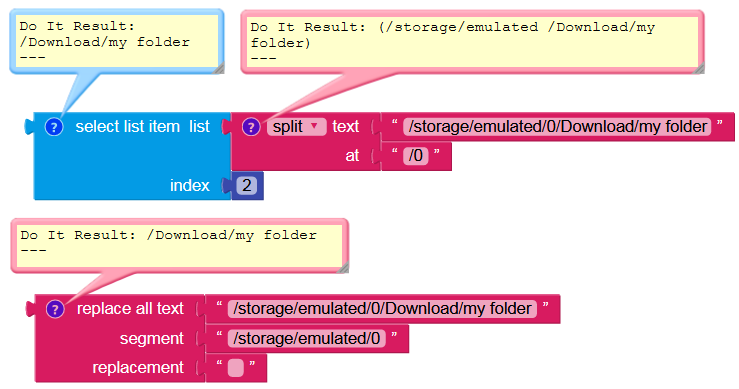Image resolution: width=739 pixels, height=389 pixels.
Task: Edit split text '/storage/emulated/0/Download/my folder'
Action: click(x=557, y=127)
